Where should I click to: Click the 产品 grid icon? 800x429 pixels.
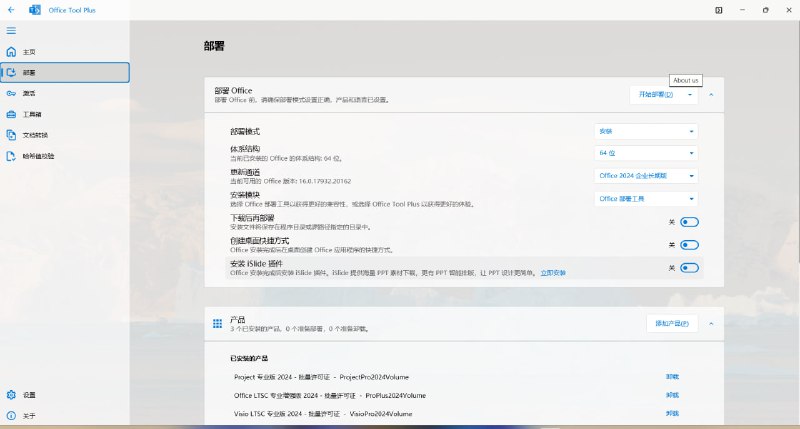coord(217,323)
